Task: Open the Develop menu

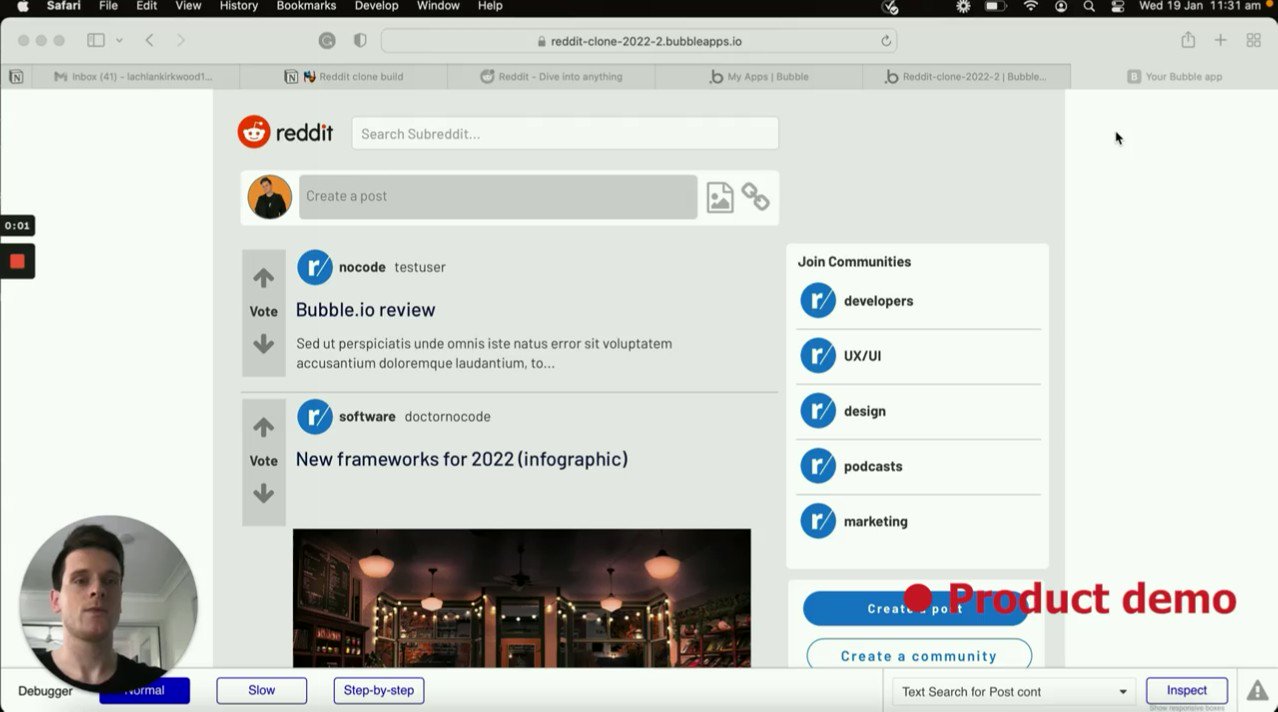Action: (376, 6)
